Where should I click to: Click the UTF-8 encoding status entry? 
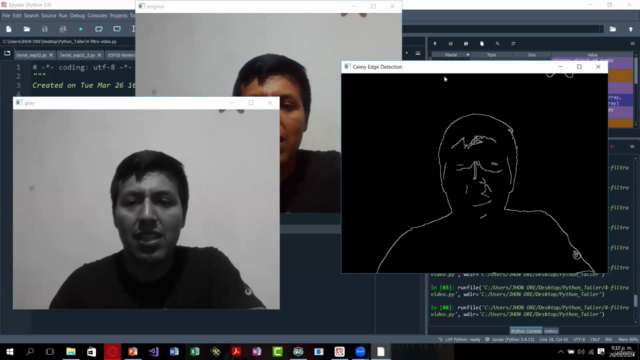[x=579, y=340]
